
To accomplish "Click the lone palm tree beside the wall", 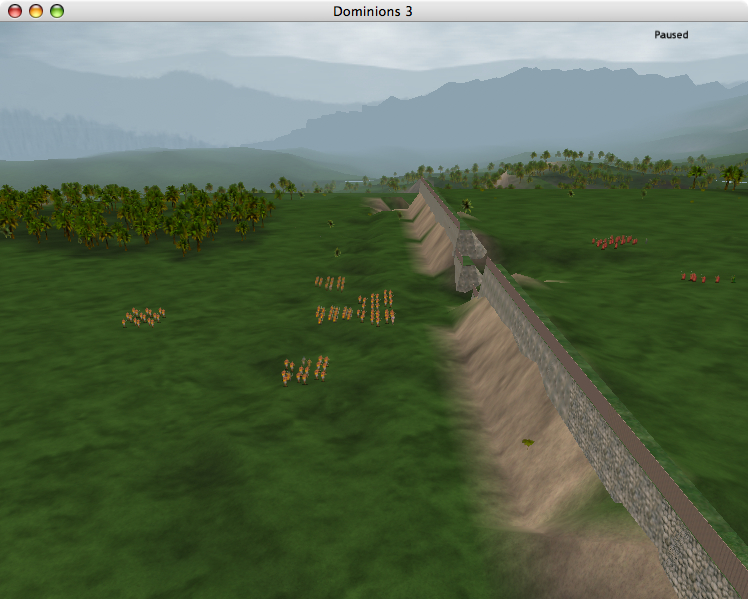I will [x=467, y=206].
